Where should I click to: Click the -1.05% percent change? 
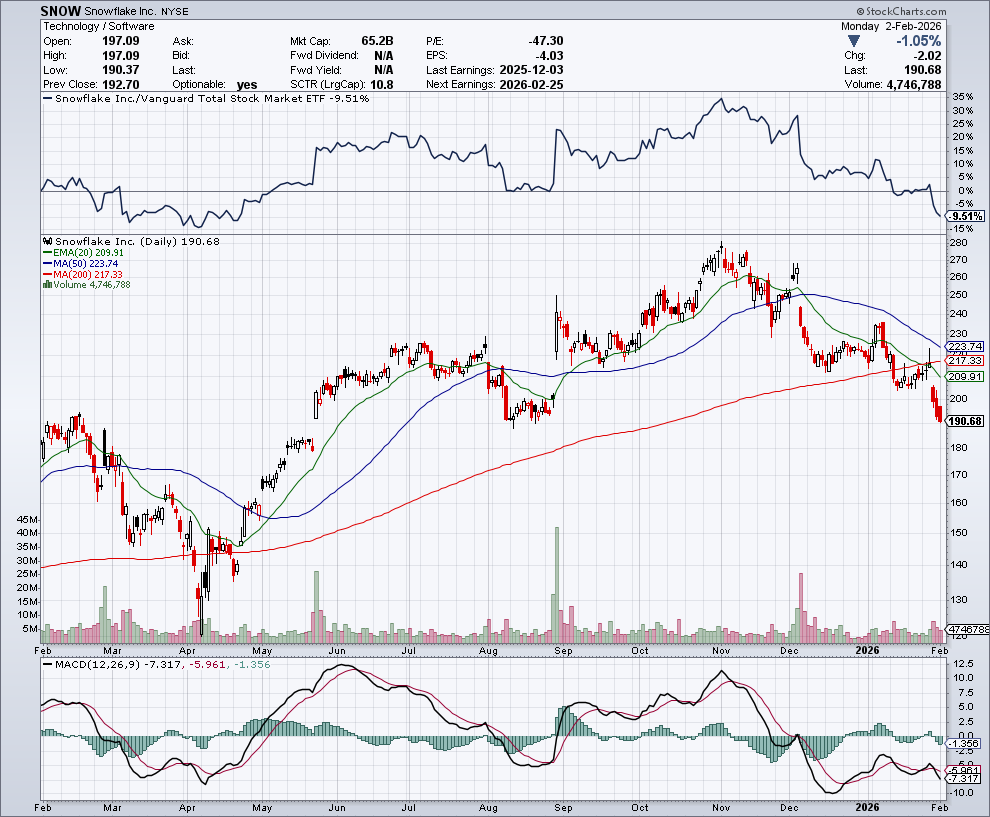click(919, 41)
